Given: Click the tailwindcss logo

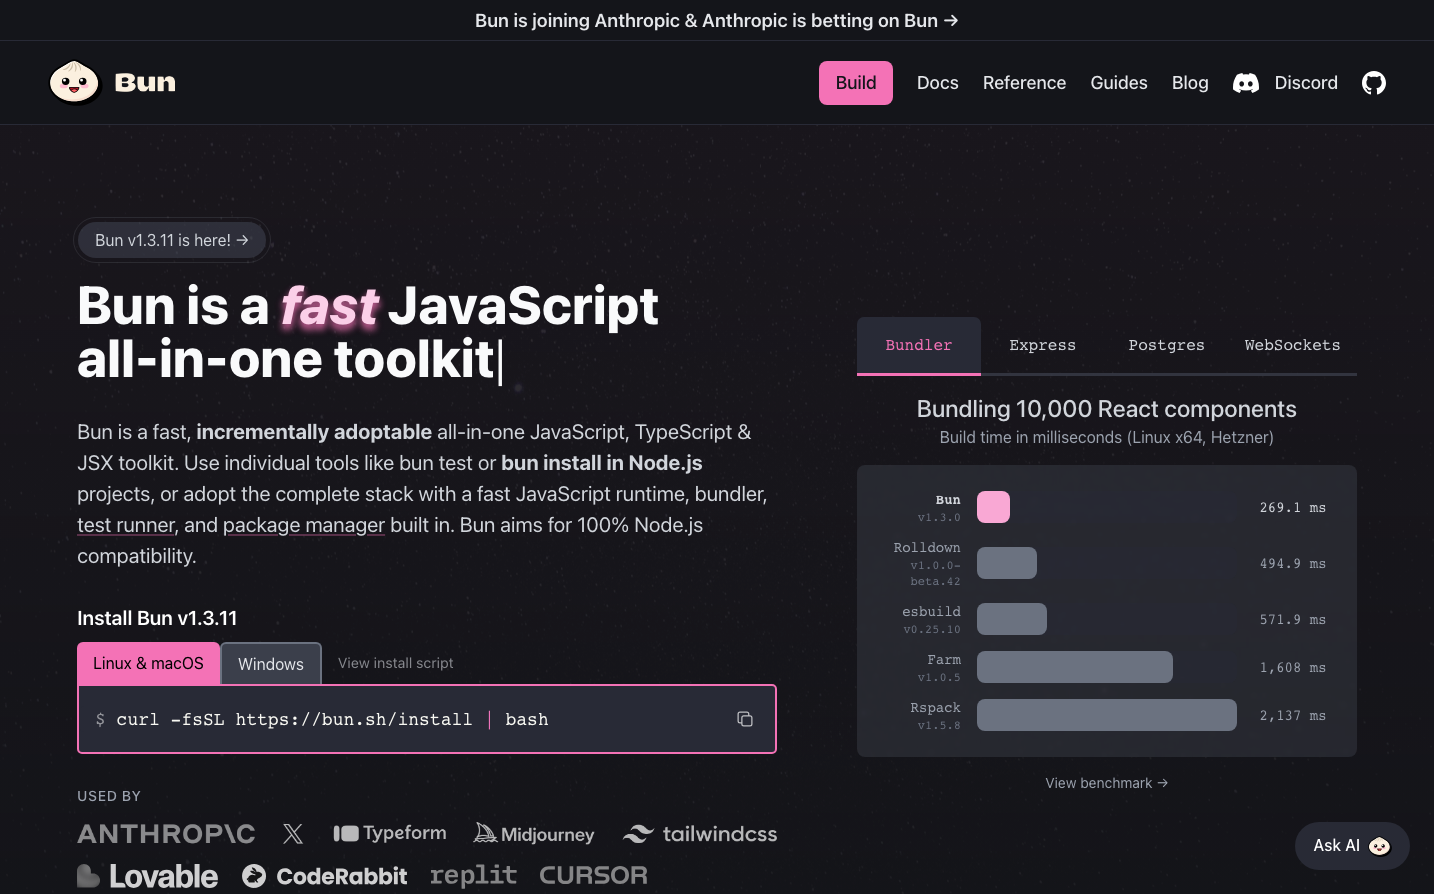Looking at the screenshot, I should (700, 834).
